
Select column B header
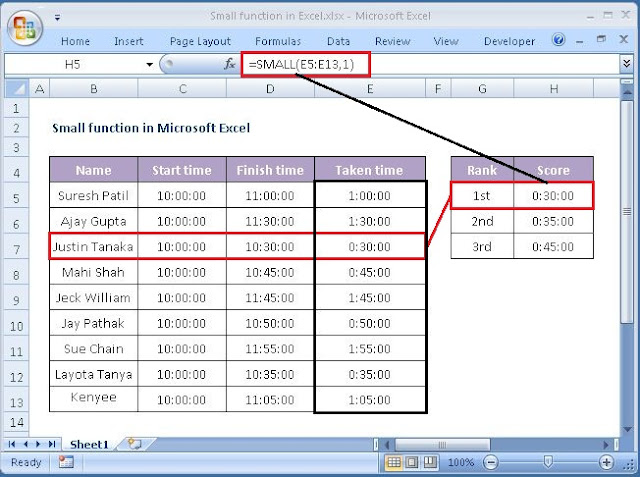(93, 89)
